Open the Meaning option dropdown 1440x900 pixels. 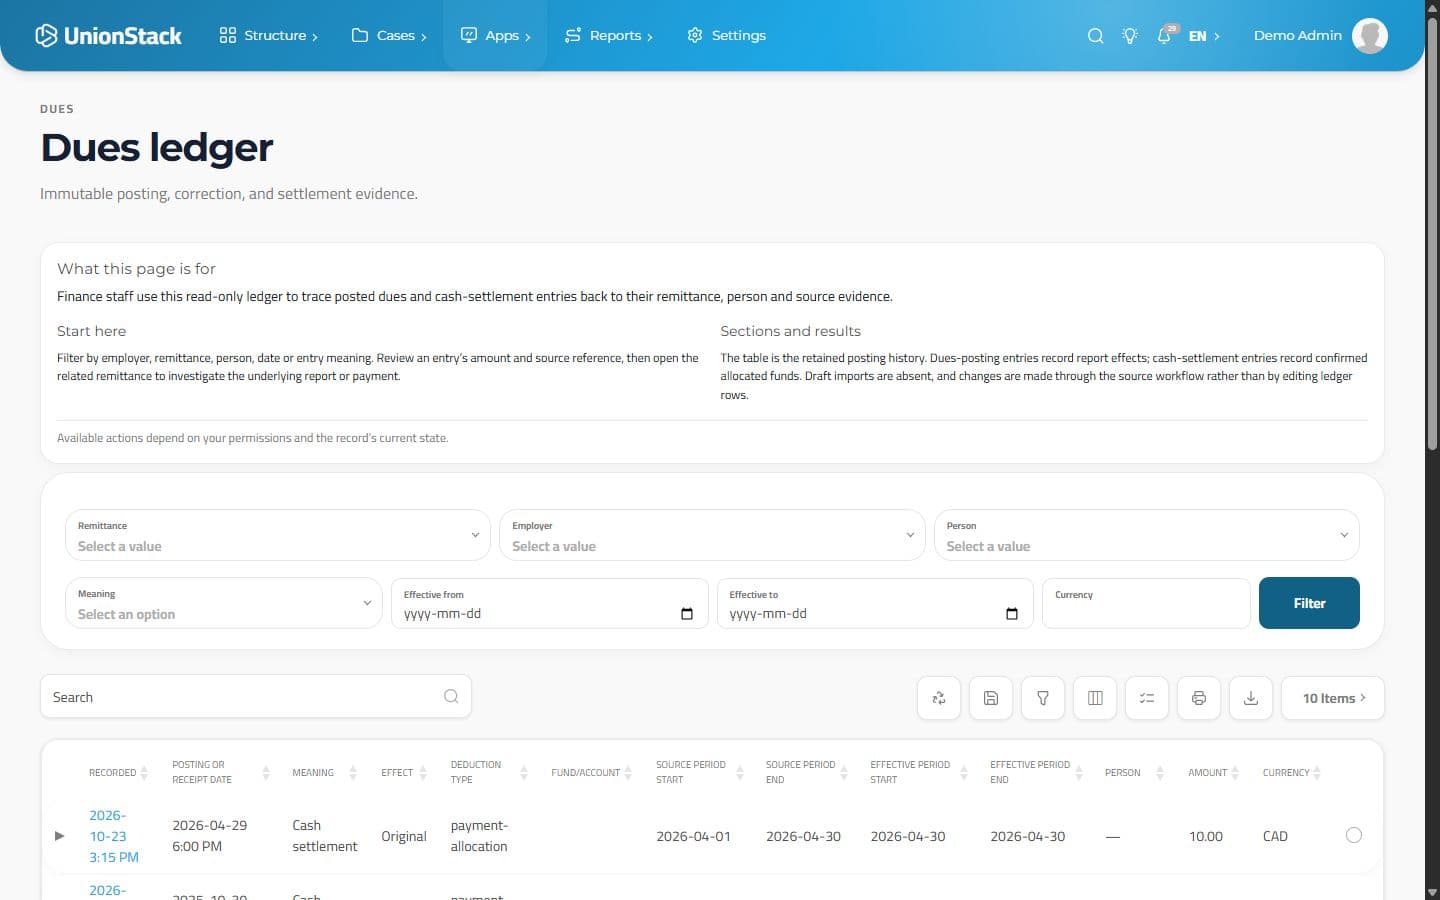pyautogui.click(x=224, y=603)
